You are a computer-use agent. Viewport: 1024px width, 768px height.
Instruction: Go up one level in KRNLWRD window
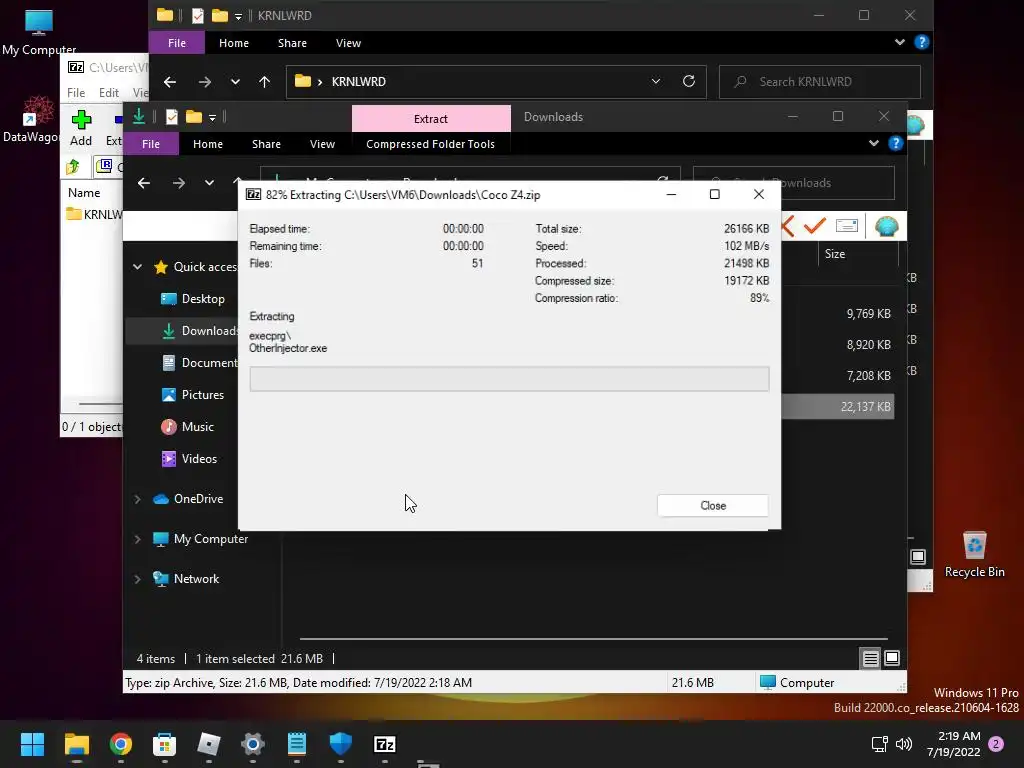264,82
